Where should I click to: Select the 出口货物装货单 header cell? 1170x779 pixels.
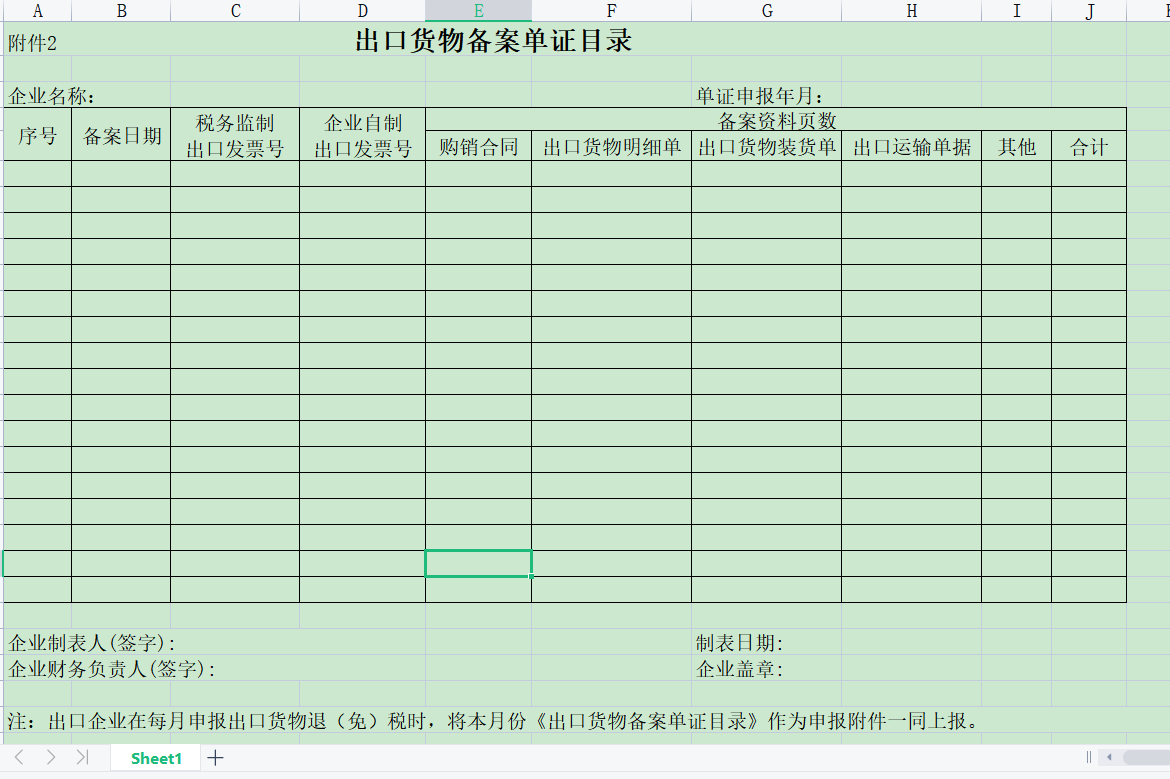point(766,147)
